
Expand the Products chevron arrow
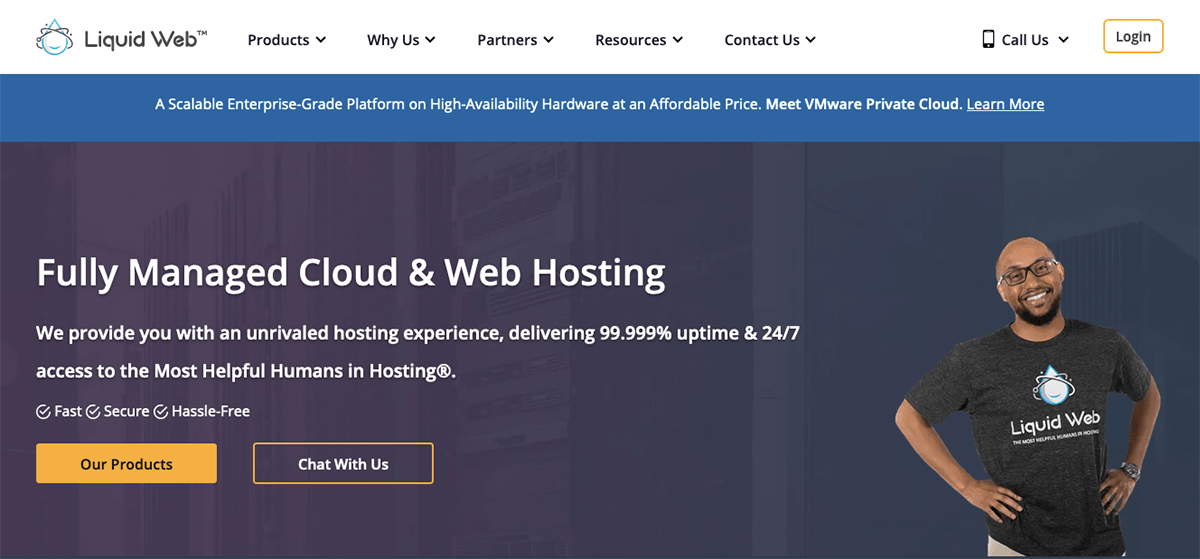tap(321, 40)
